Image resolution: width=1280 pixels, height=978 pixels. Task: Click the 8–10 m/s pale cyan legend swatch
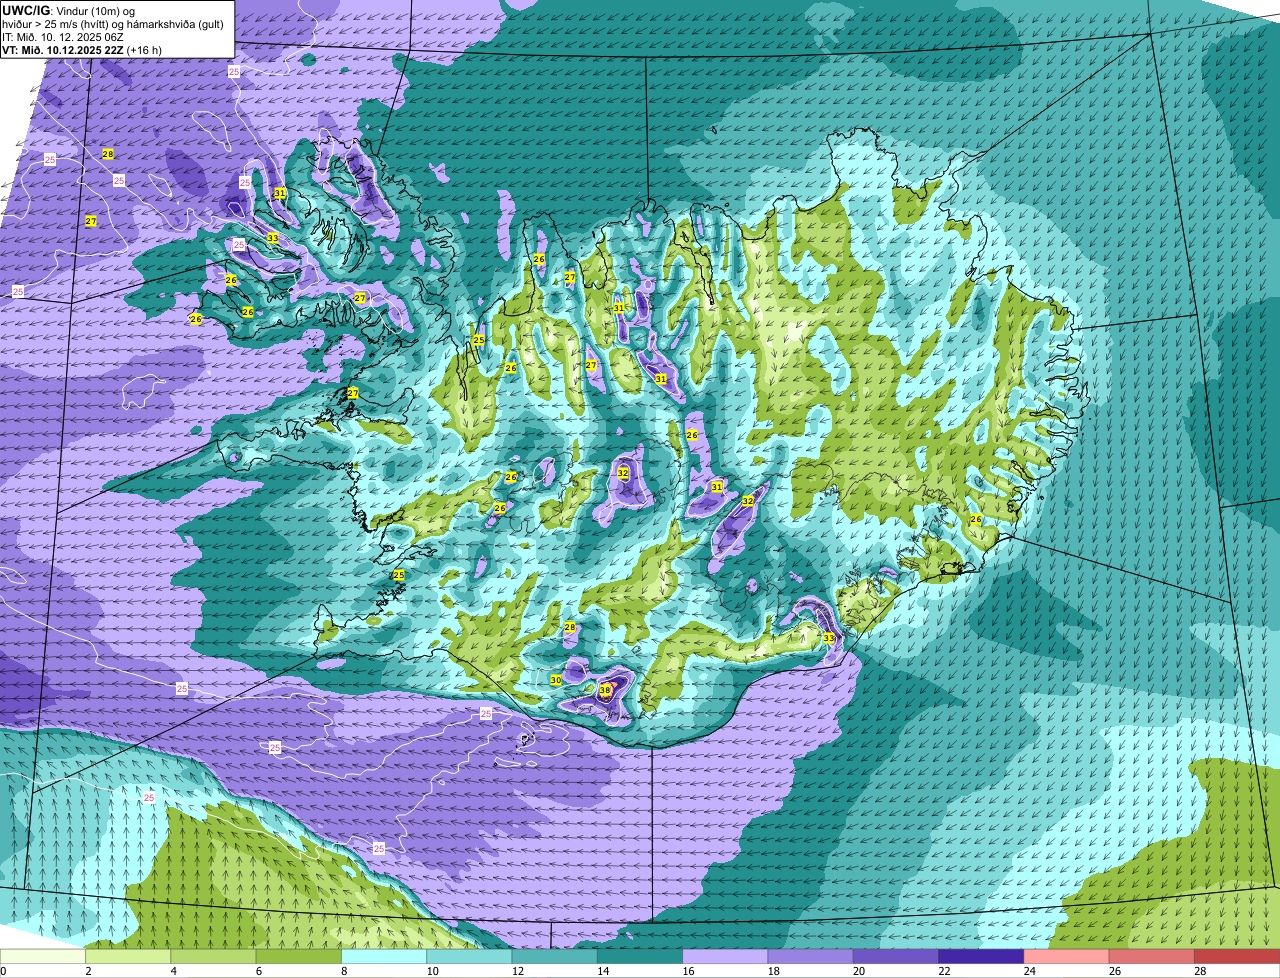coord(384,956)
